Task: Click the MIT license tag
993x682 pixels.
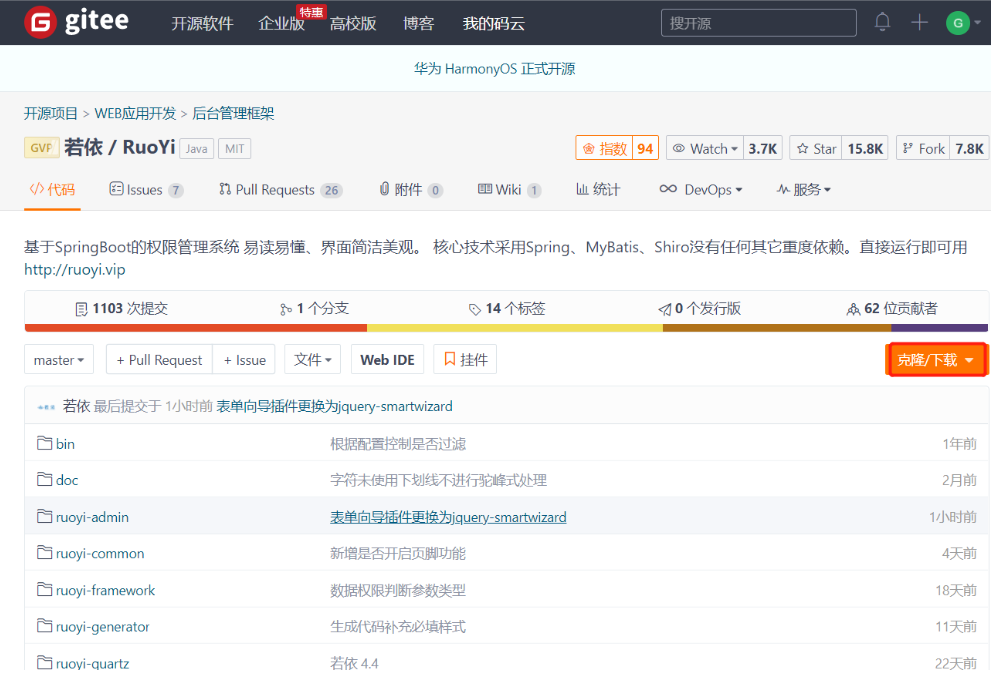Action: coord(234,149)
